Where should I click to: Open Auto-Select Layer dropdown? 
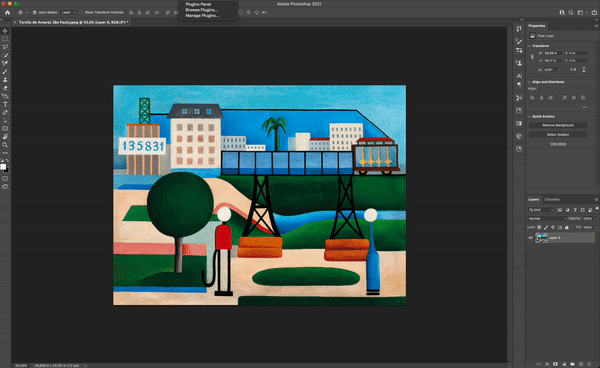[x=68, y=13]
